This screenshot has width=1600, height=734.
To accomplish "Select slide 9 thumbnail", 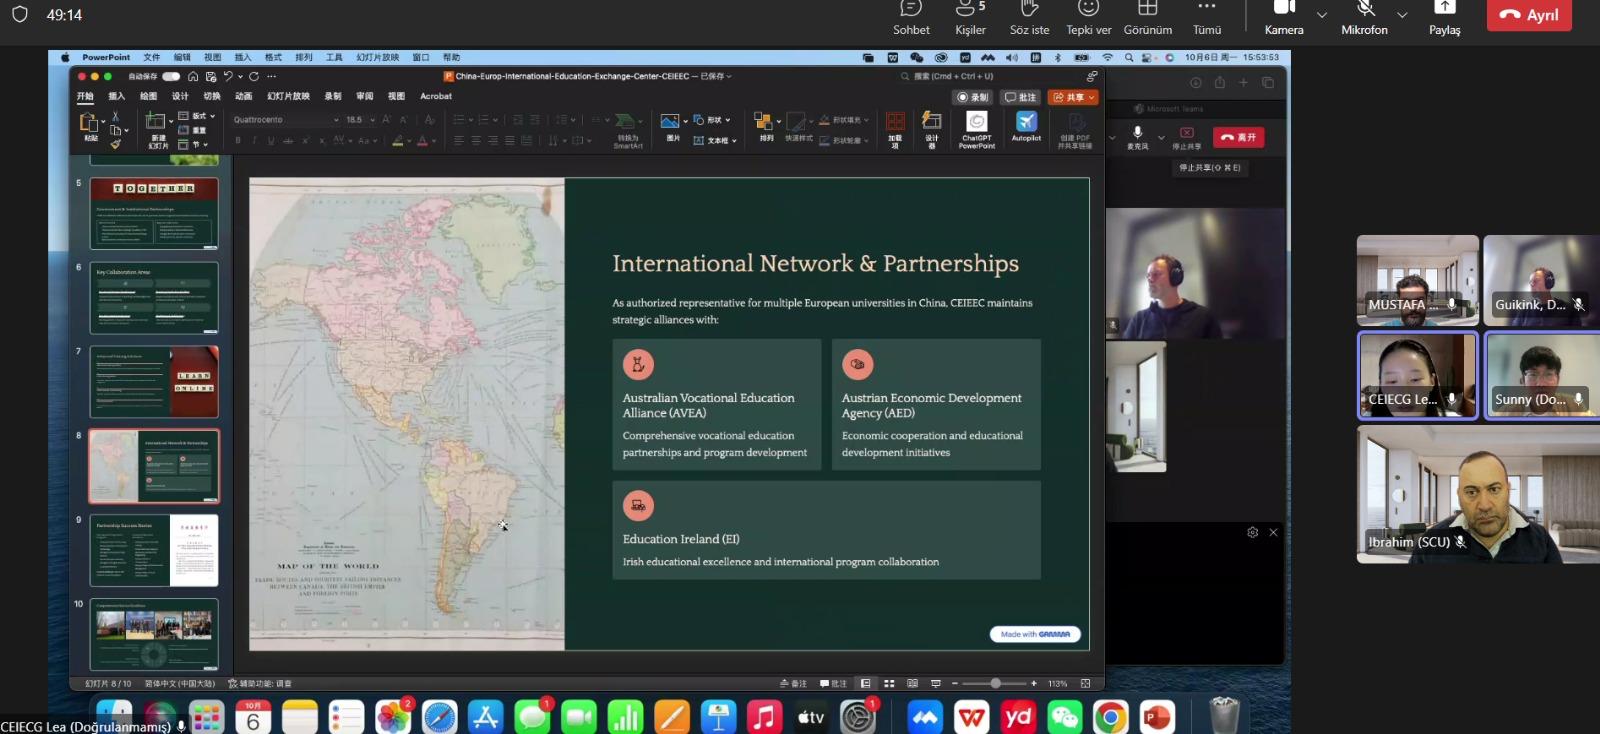I will click(x=154, y=550).
